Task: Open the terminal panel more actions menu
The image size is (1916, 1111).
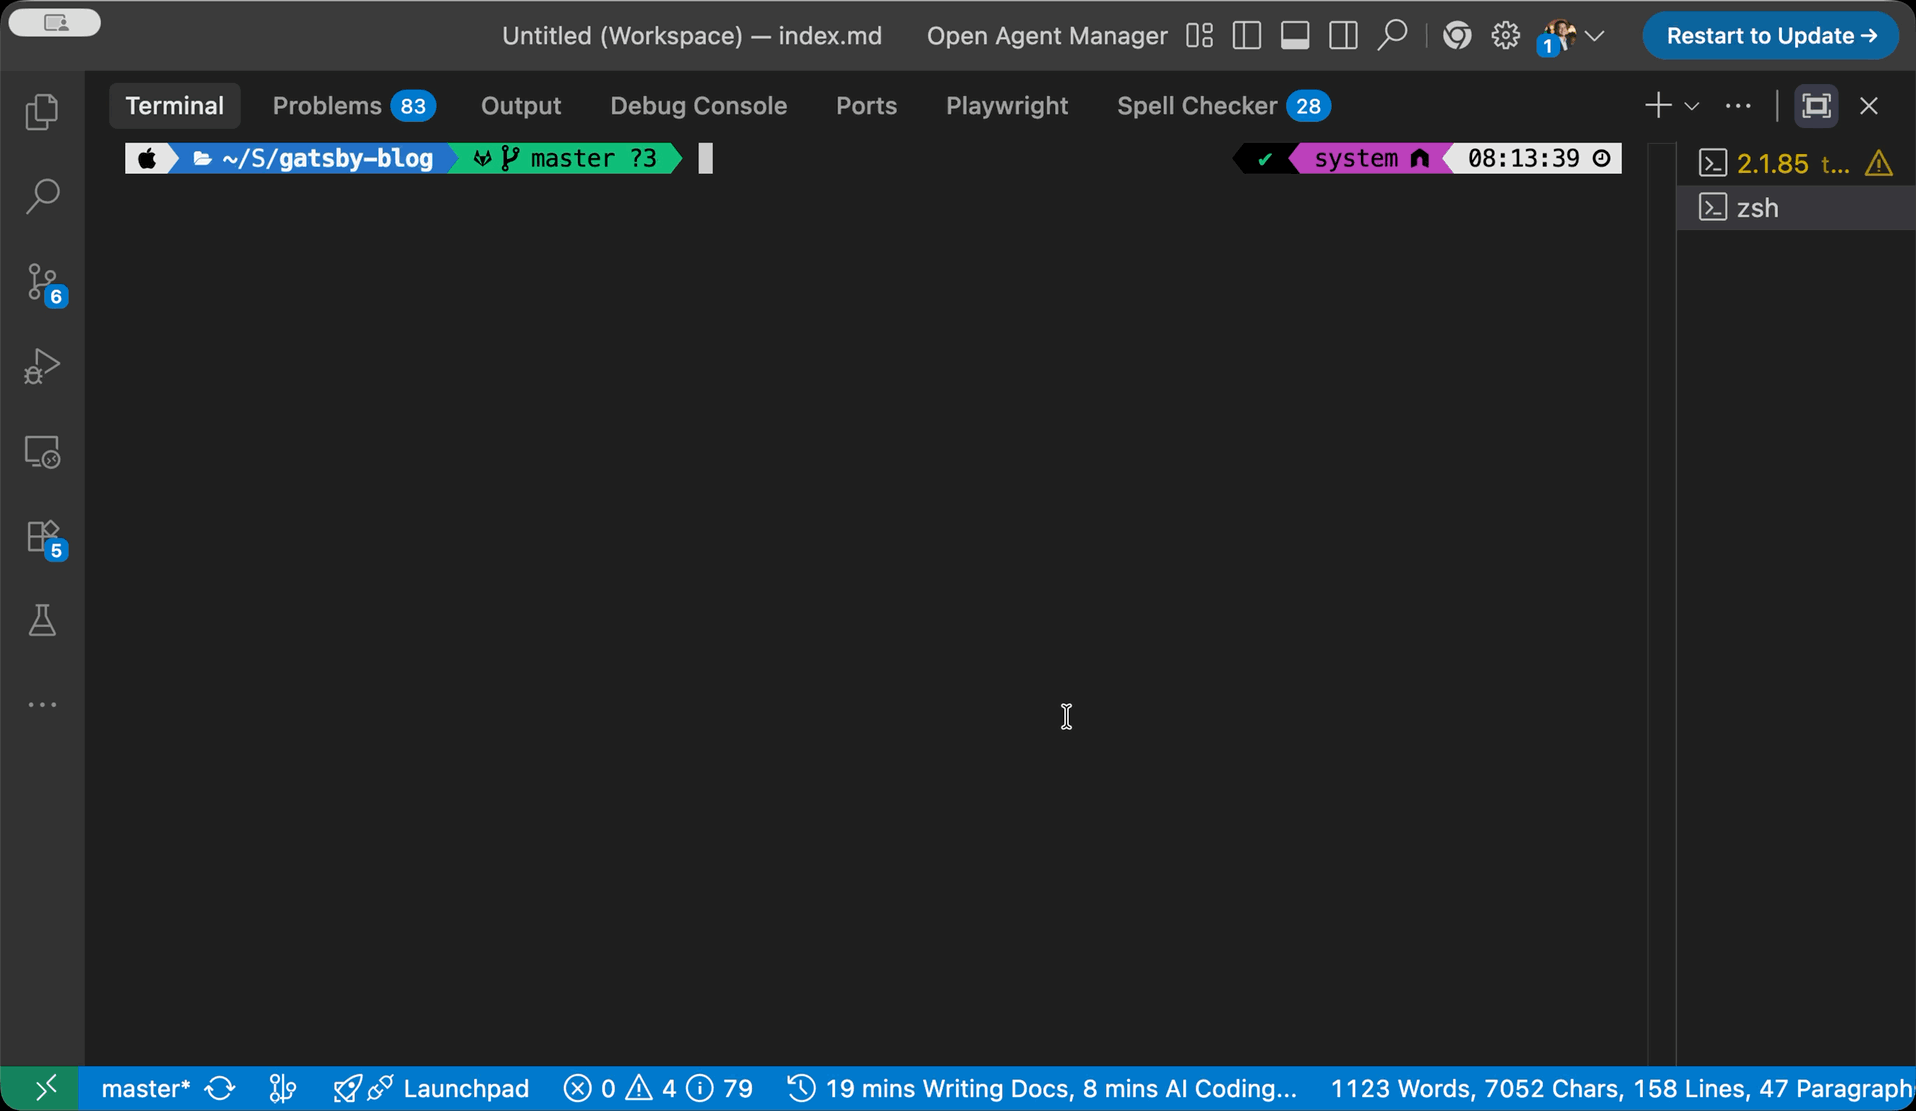Action: 1738,105
